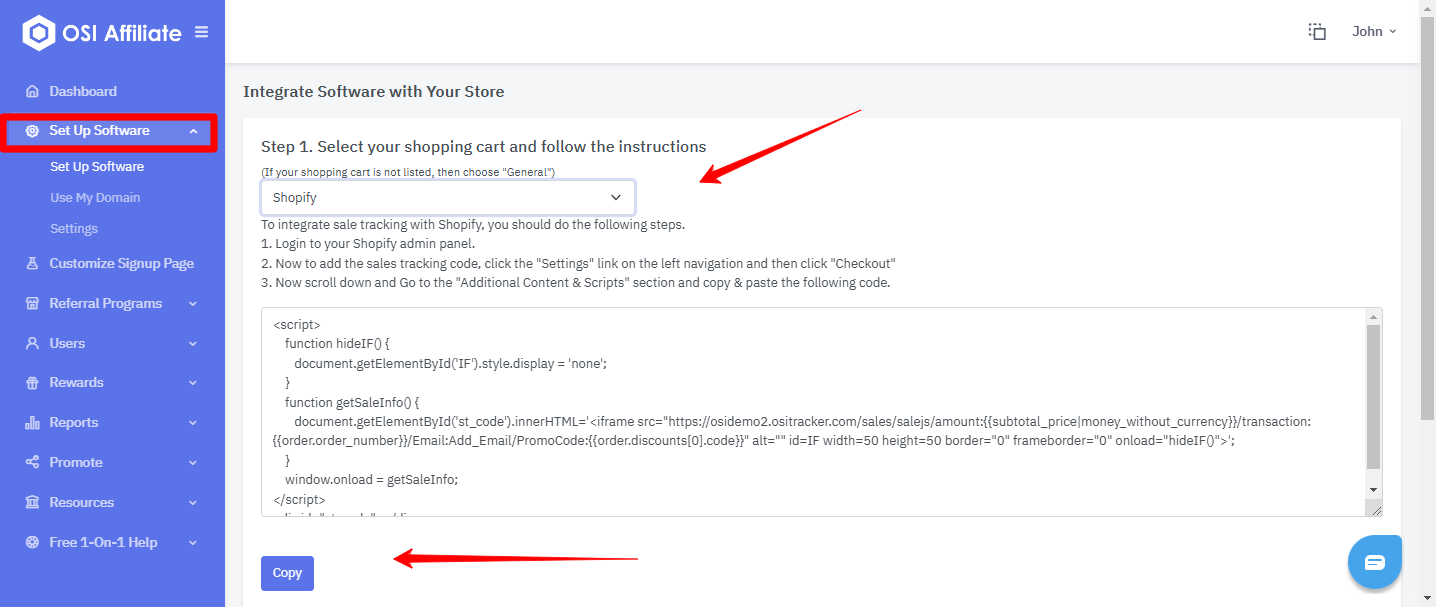Viewport: 1436px width, 607px height.
Task: Collapse the Set Up Software chevron
Action: [193, 131]
